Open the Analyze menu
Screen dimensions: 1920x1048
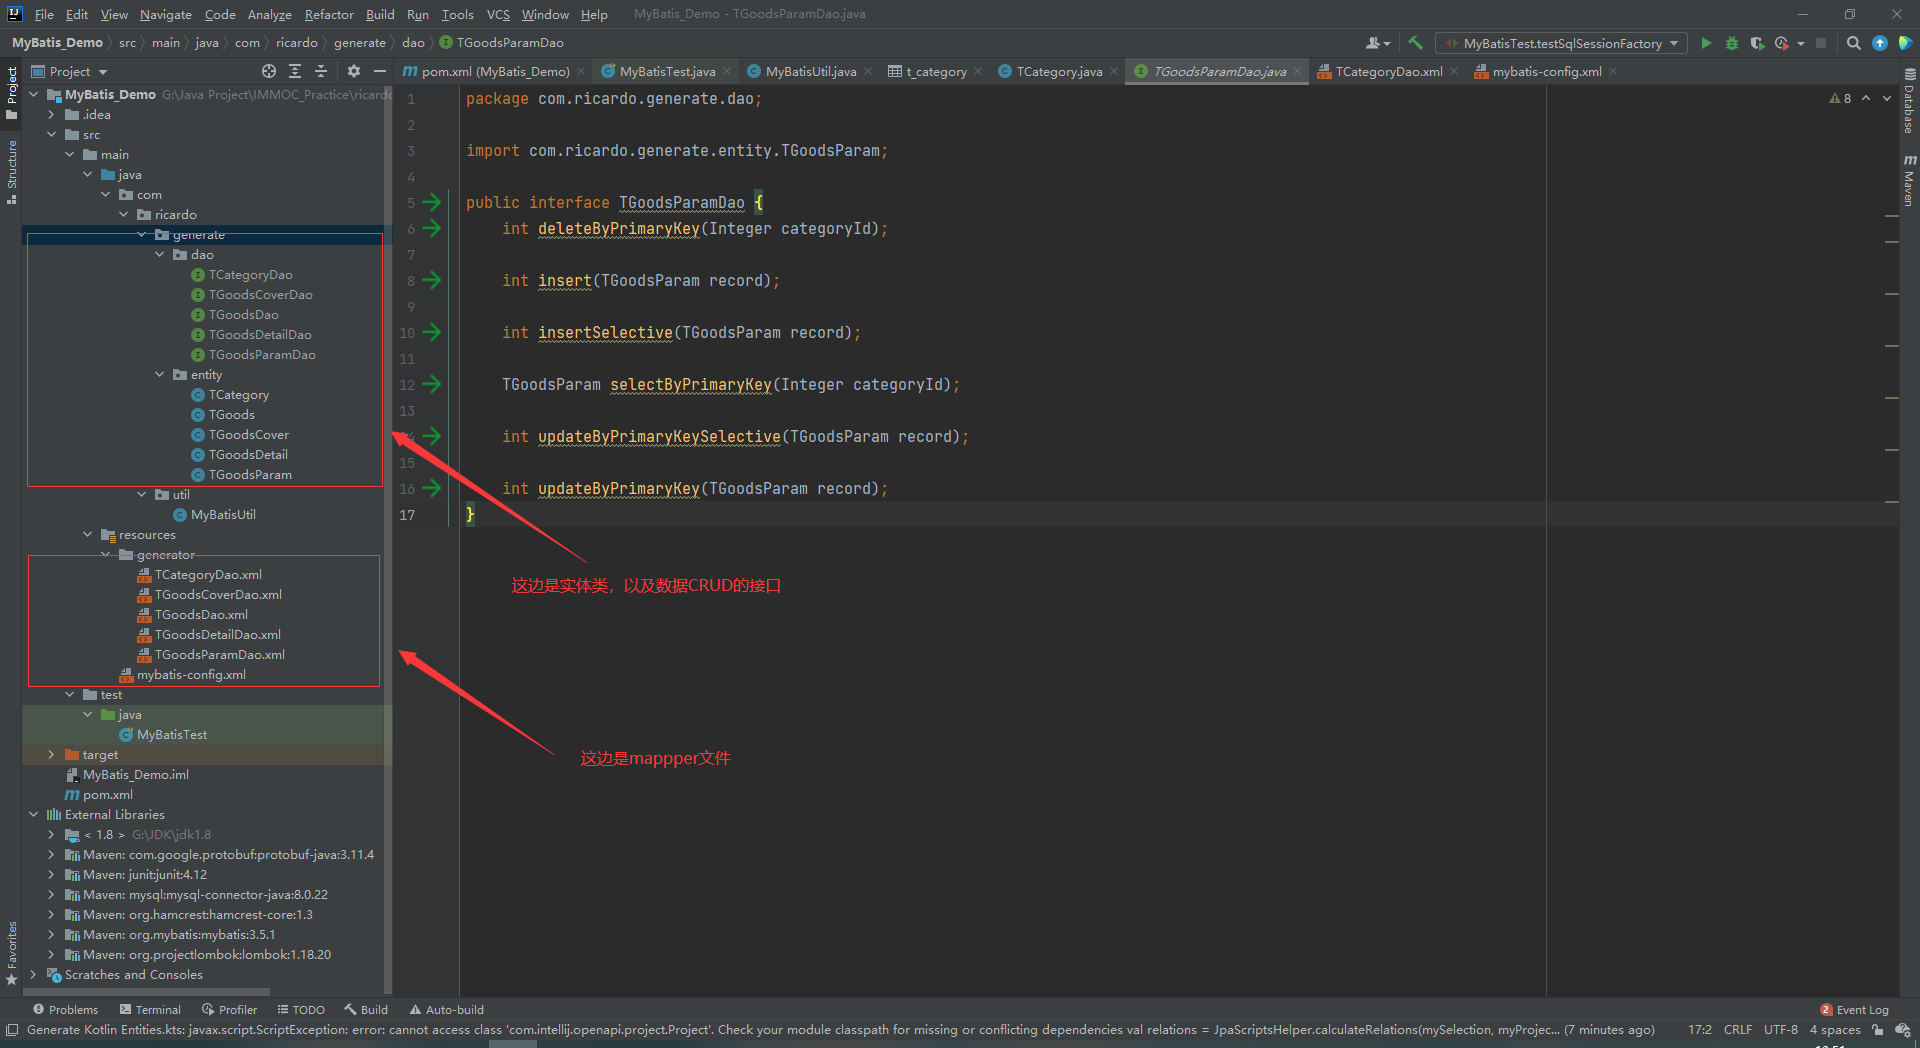click(270, 14)
